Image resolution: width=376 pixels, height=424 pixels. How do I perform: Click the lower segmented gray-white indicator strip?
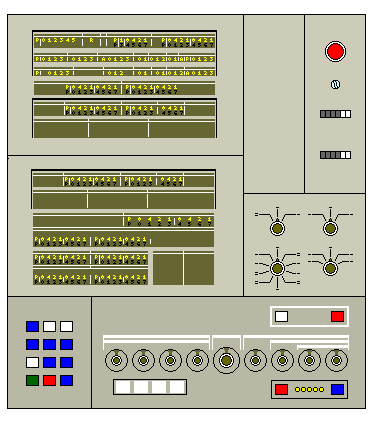(x=335, y=155)
